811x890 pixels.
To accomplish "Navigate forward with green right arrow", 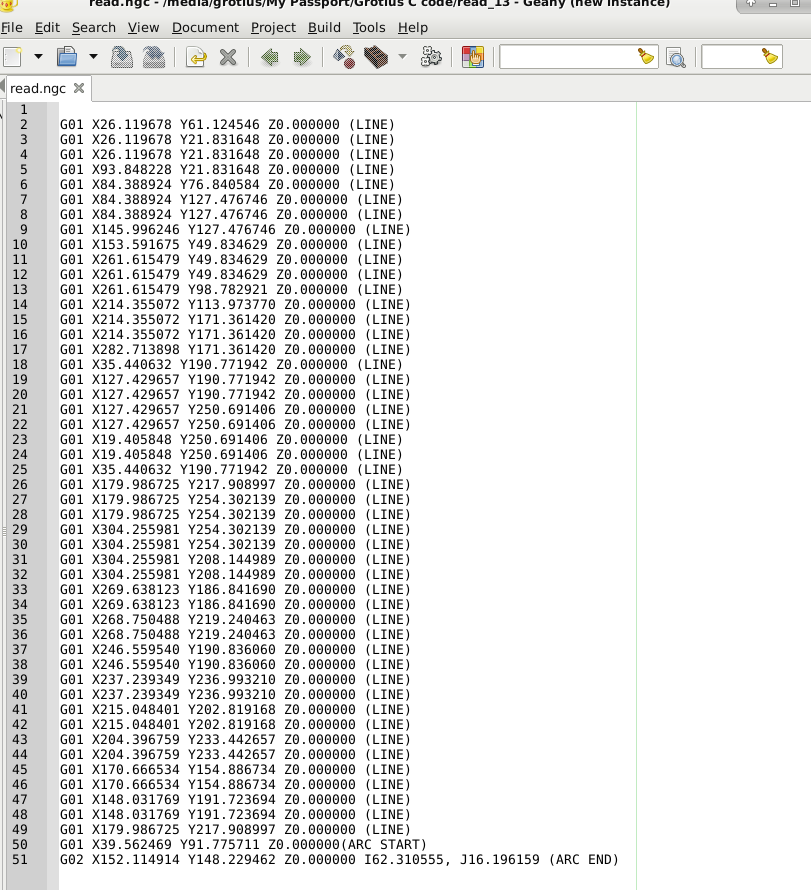I will [302, 57].
